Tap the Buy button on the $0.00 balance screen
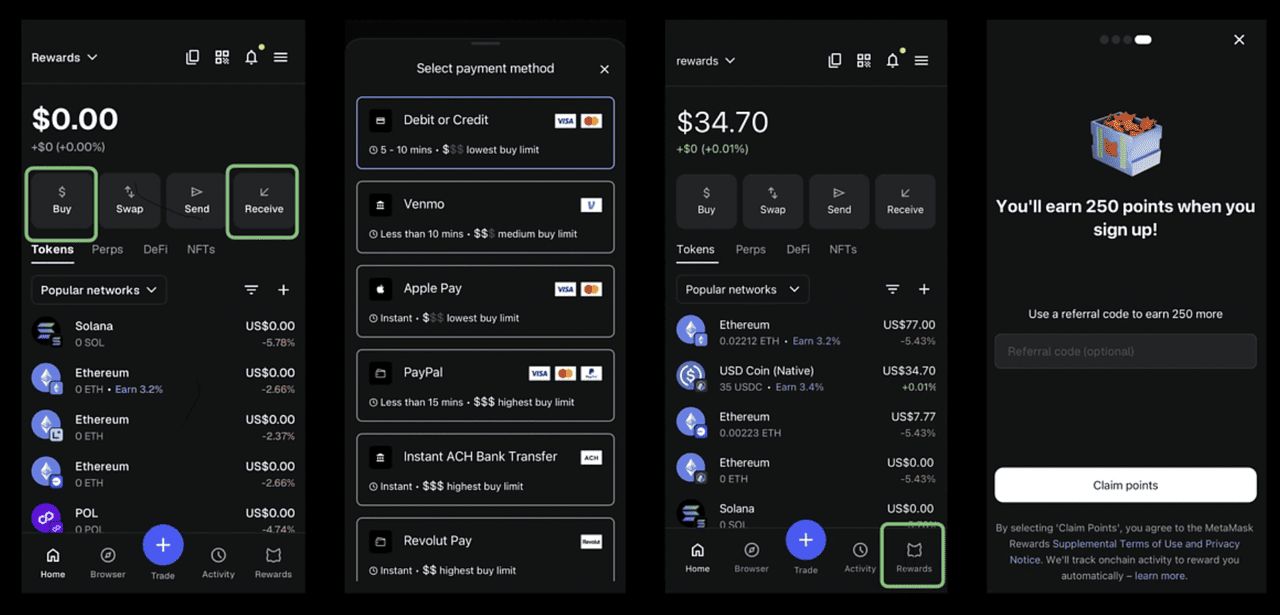Image resolution: width=1280 pixels, height=615 pixels. point(62,199)
